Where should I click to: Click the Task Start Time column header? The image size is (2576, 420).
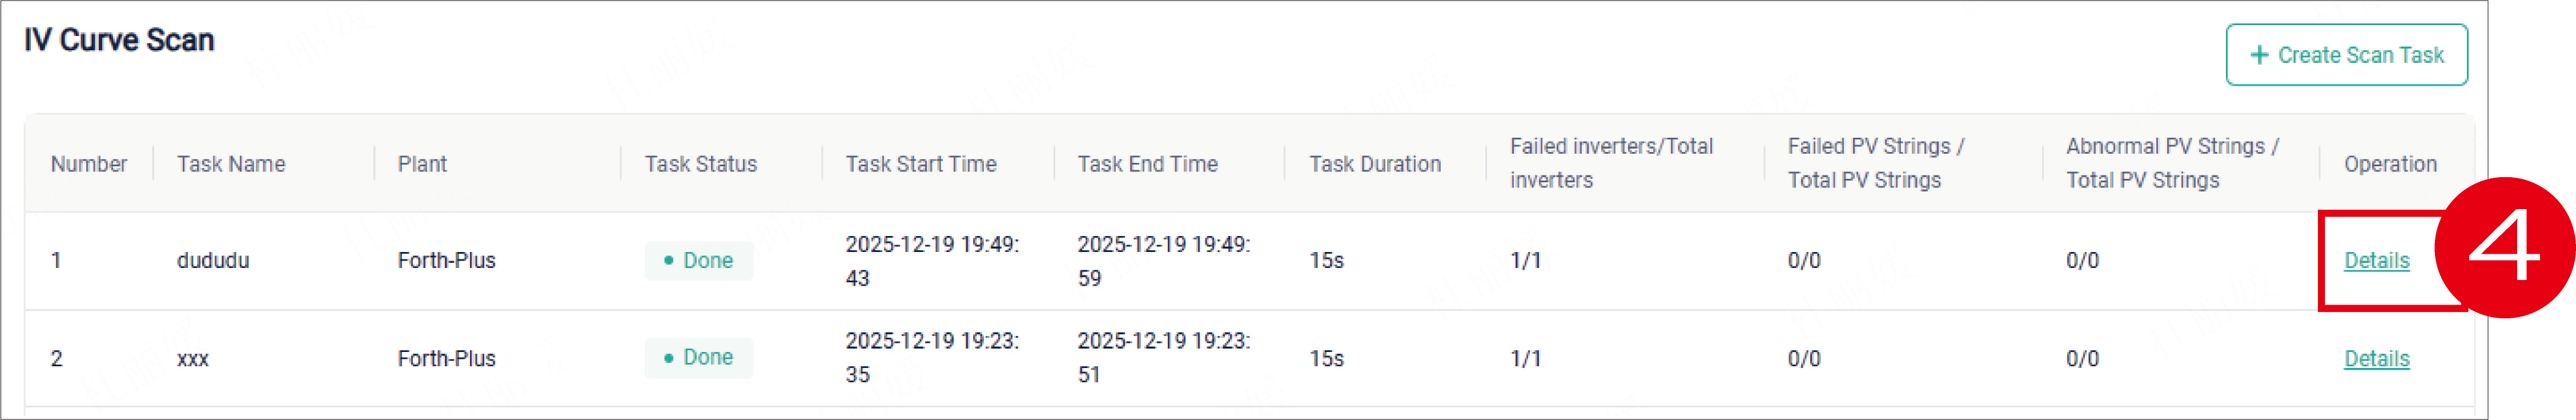point(920,164)
